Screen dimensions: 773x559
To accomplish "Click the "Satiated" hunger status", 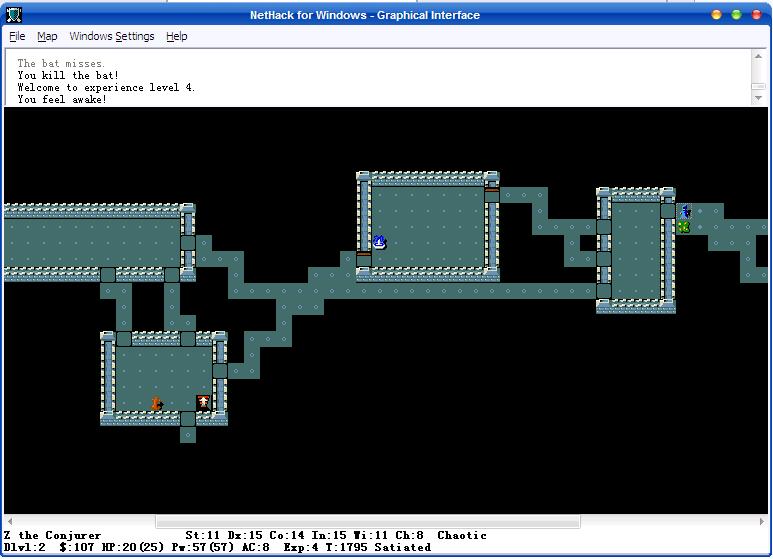I will (402, 547).
